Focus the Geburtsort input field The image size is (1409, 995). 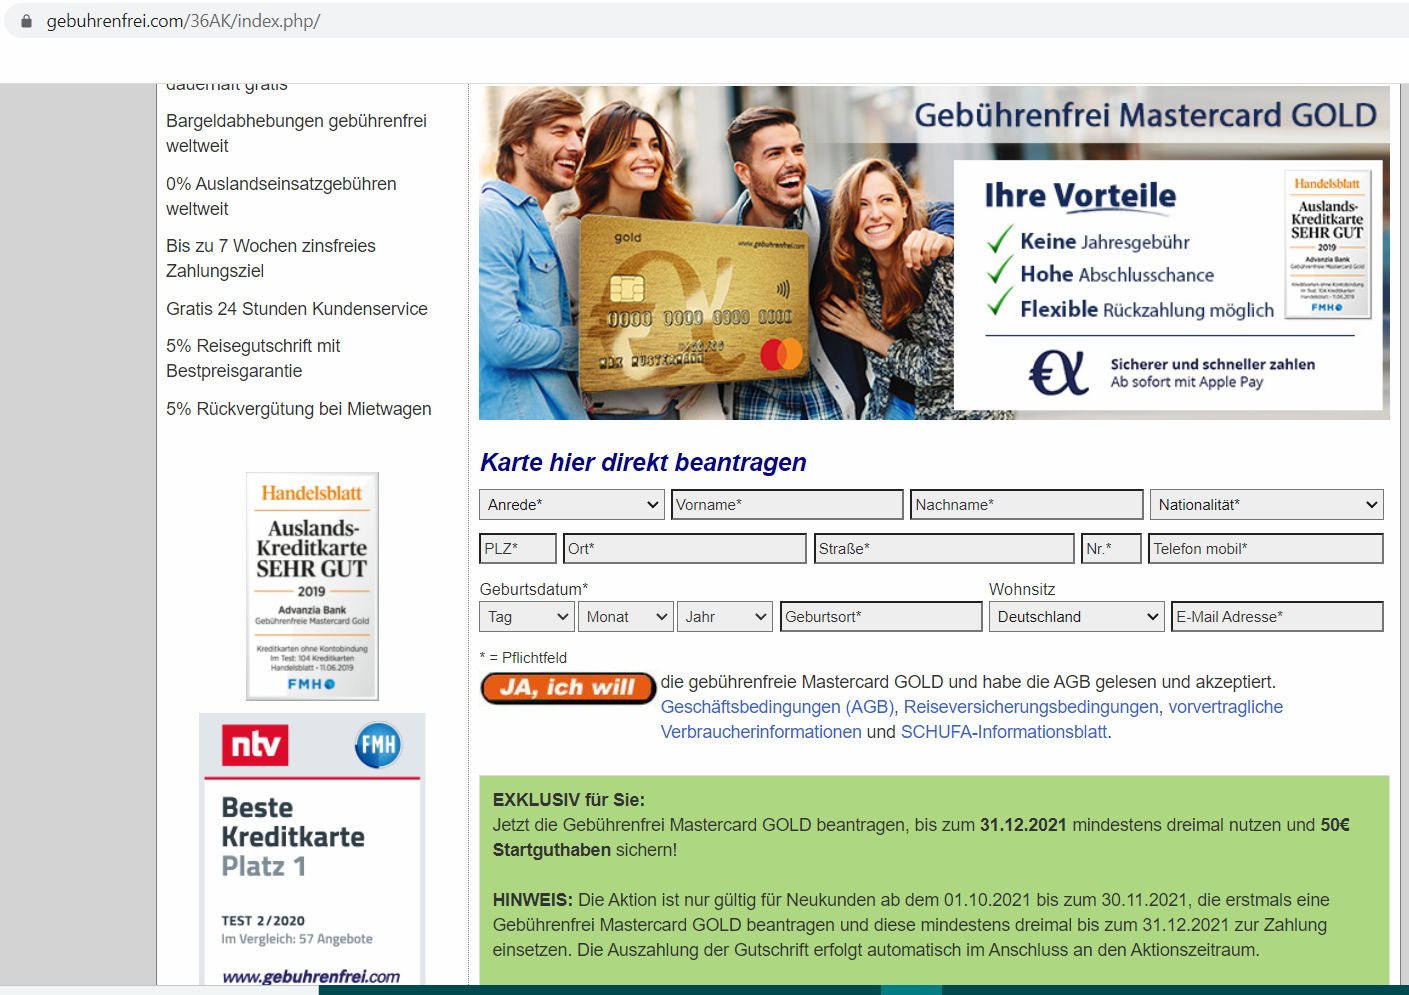[881, 617]
